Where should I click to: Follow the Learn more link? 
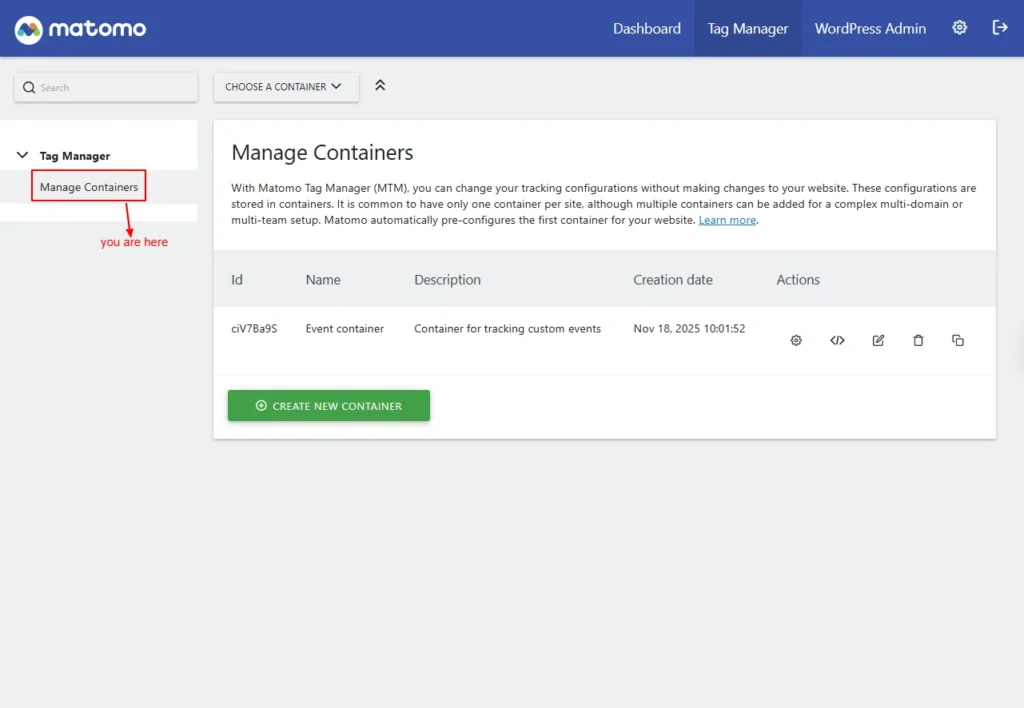[727, 220]
